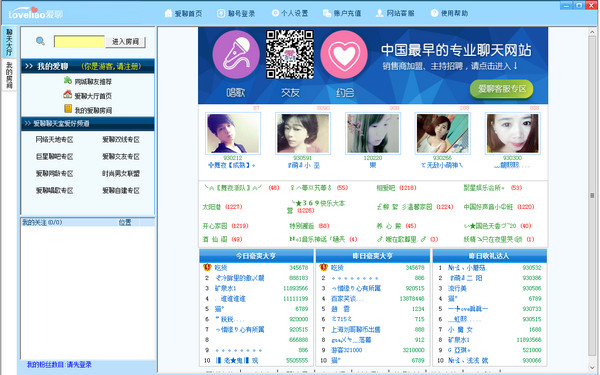Viewport: 600px width, 375px height.
Task: Click the home icon in top navigation
Action: coord(168,13)
